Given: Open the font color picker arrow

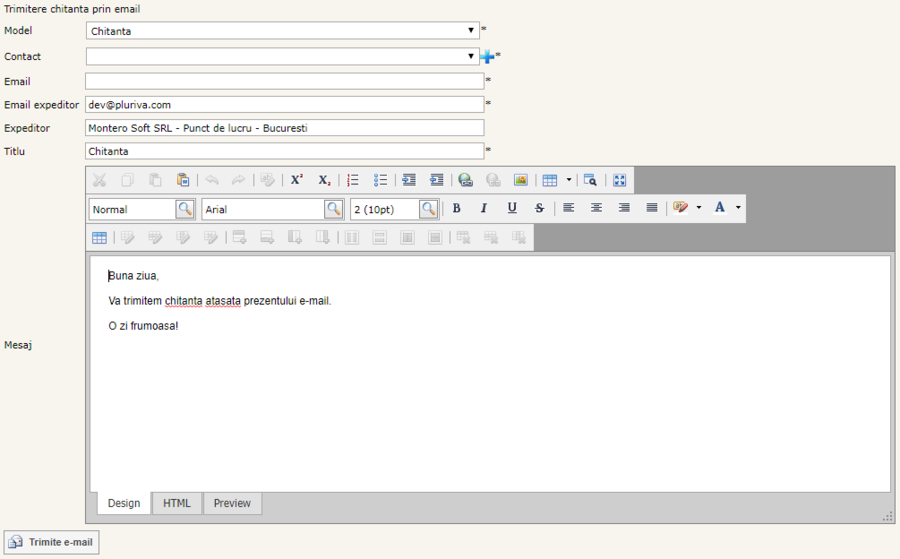Looking at the screenshot, I should click(x=738, y=208).
